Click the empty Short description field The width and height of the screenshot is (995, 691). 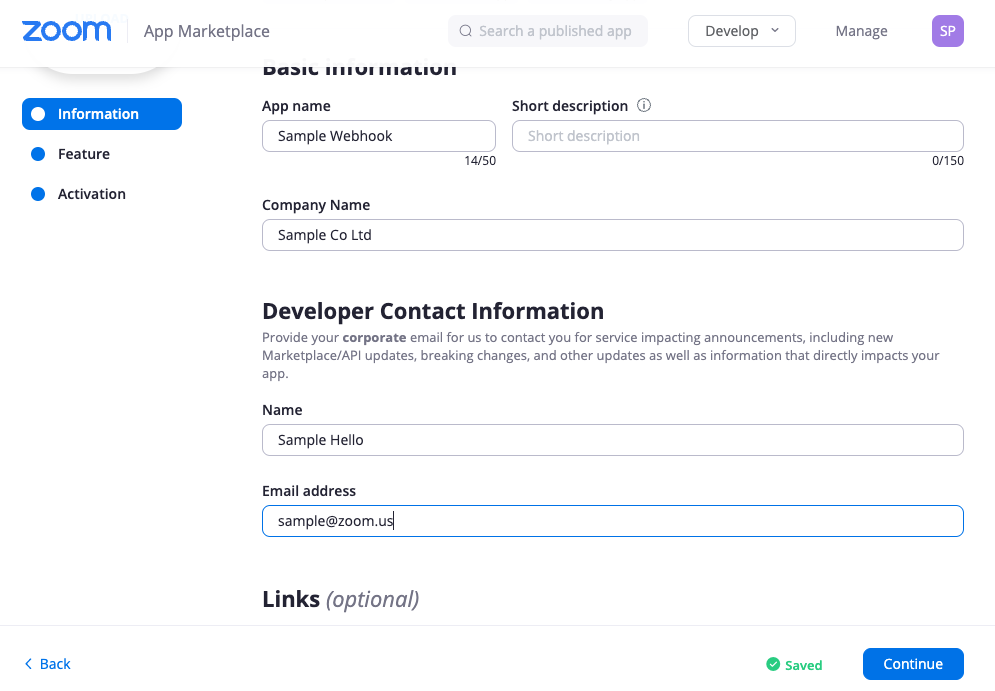pyautogui.click(x=737, y=136)
